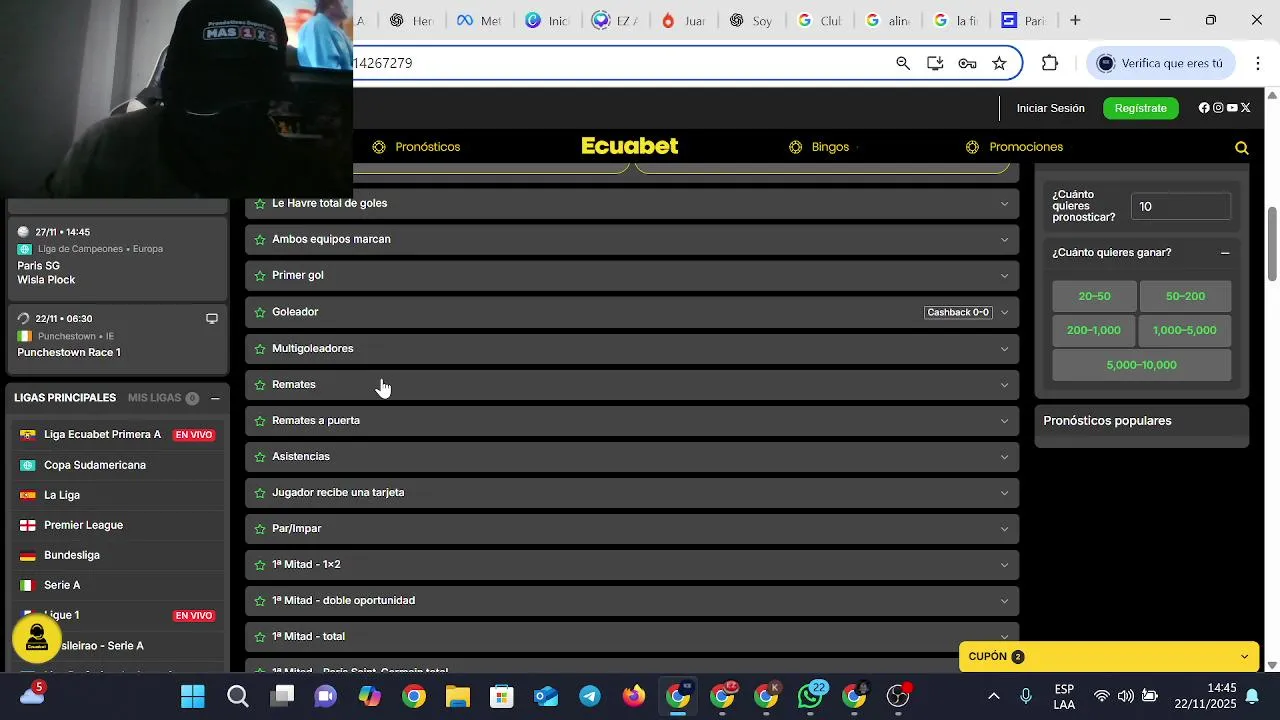Open Firefox from the taskbar
The width and height of the screenshot is (1280, 720).
[634, 696]
